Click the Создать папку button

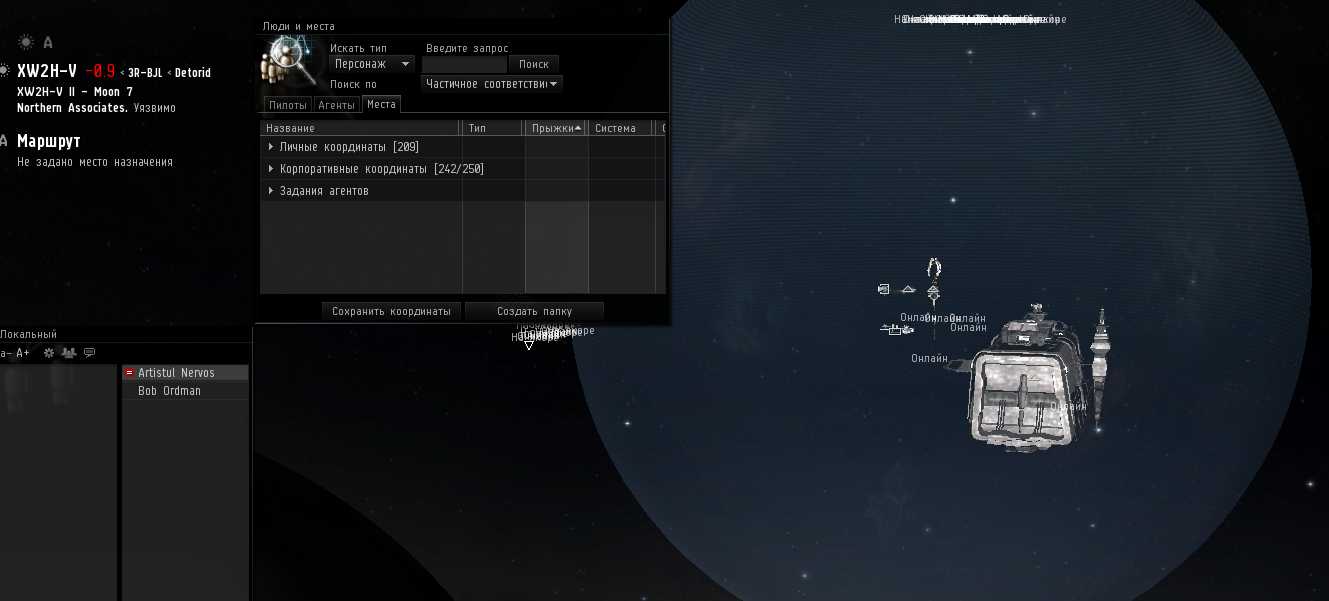pos(534,311)
